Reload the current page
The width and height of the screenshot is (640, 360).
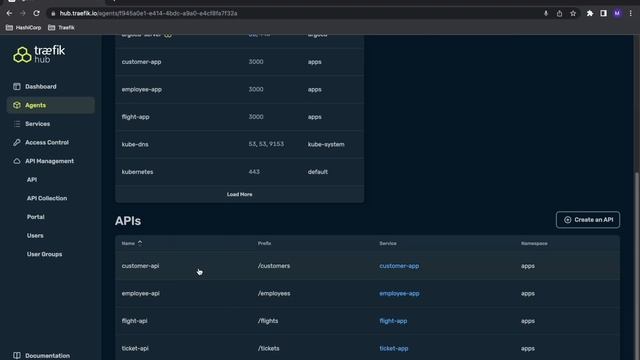click(x=36, y=13)
